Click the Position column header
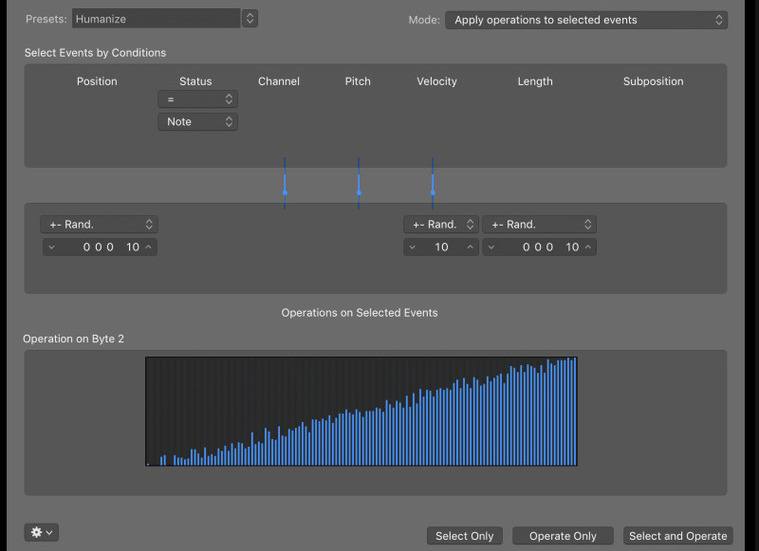This screenshot has height=551, width=759. tap(97, 81)
